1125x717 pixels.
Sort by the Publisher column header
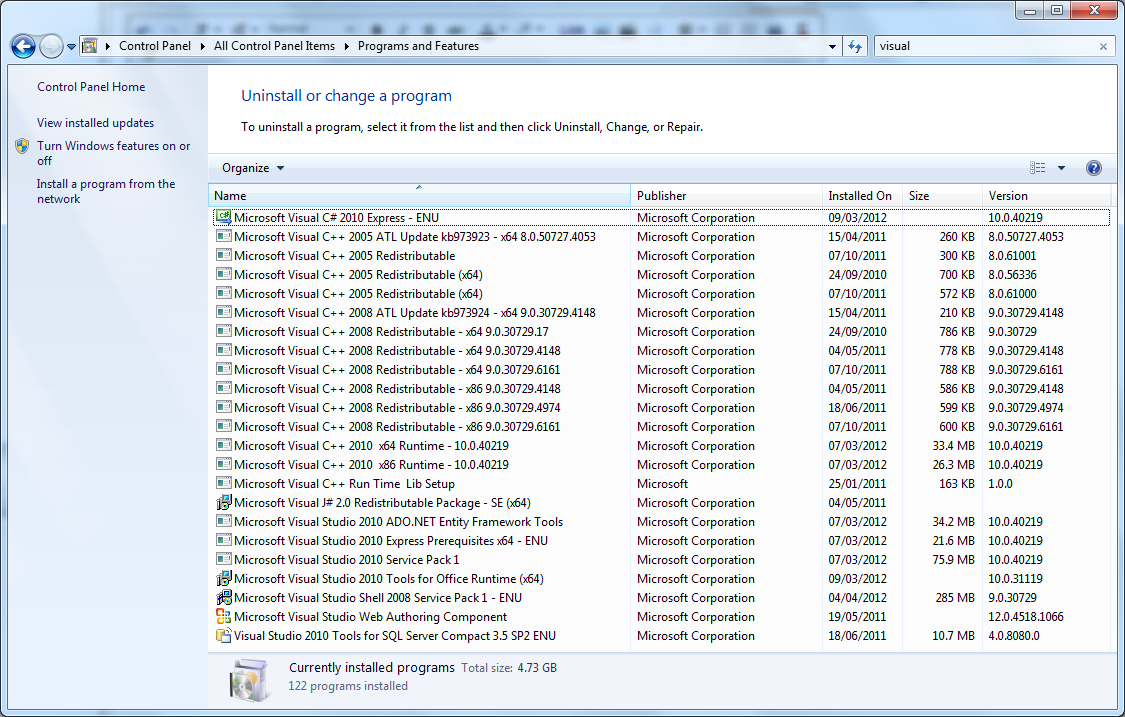[x=726, y=196]
